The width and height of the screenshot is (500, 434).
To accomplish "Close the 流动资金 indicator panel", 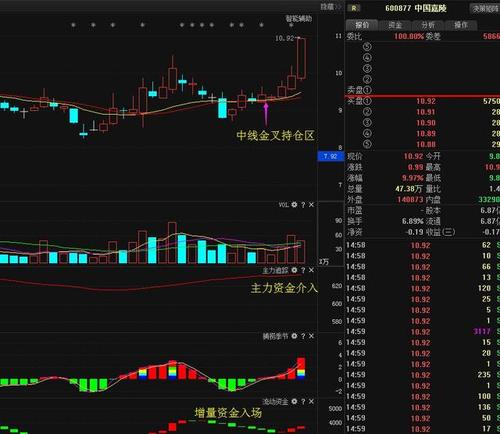I will coord(311,401).
